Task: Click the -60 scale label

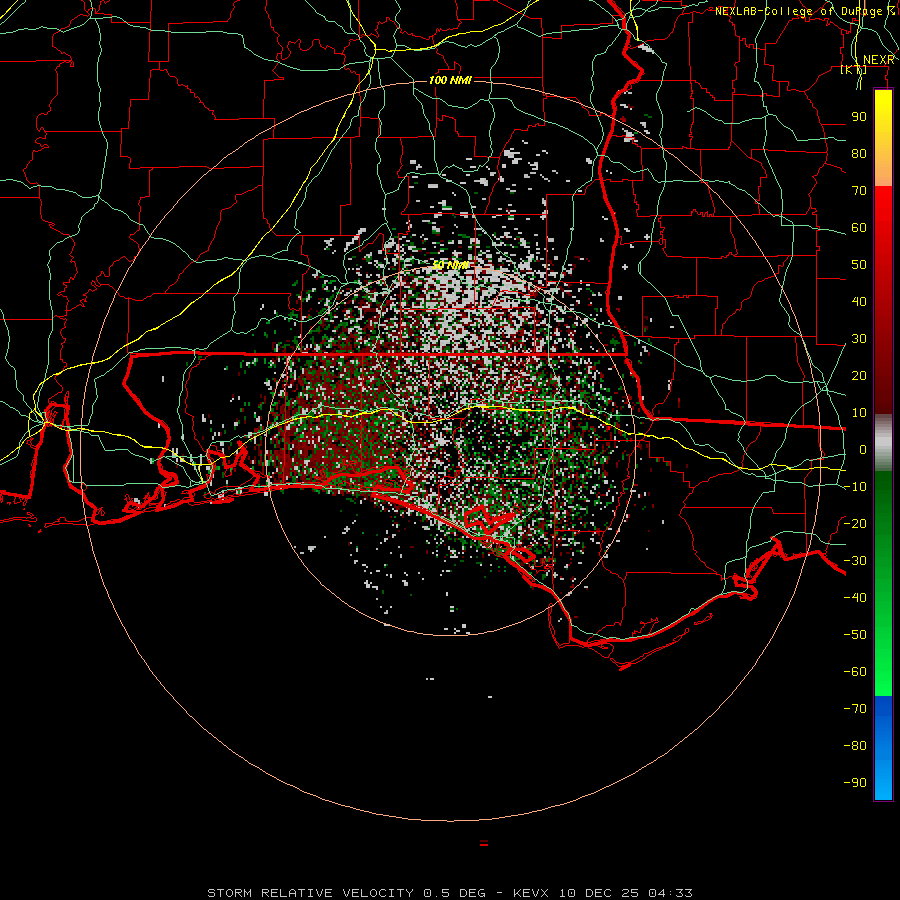Action: coord(855,672)
